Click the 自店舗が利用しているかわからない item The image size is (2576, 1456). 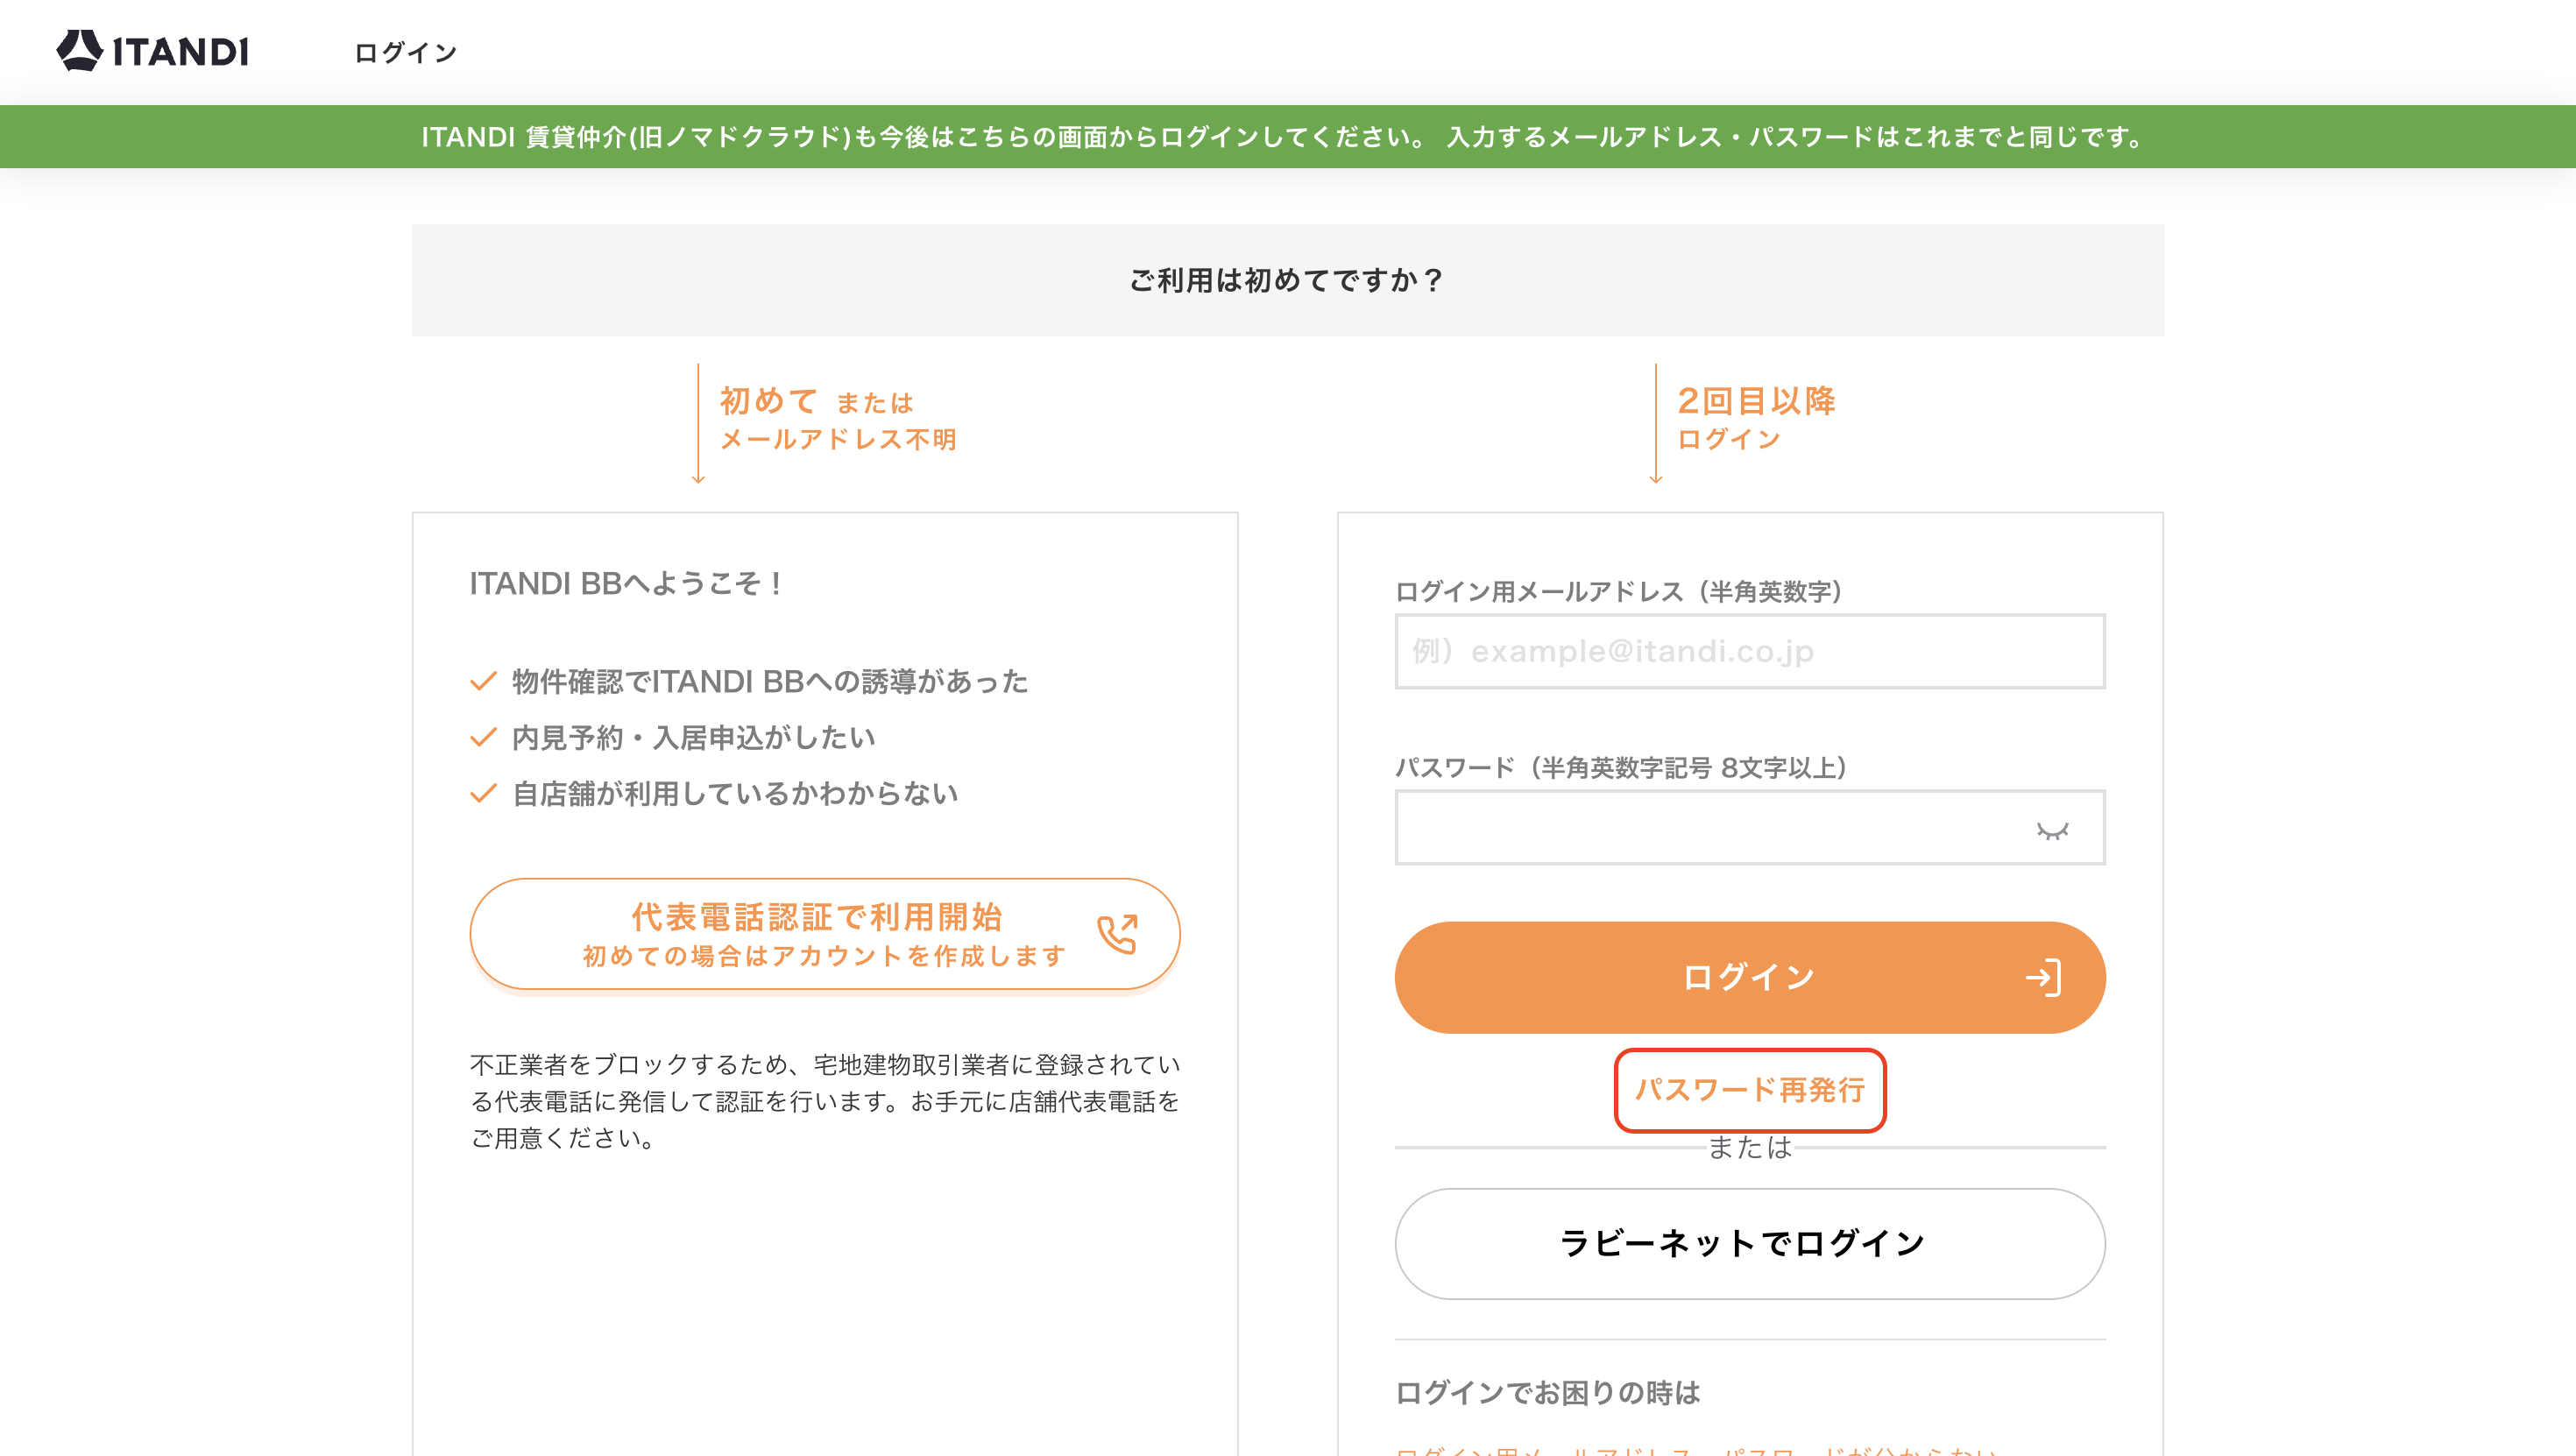[714, 793]
